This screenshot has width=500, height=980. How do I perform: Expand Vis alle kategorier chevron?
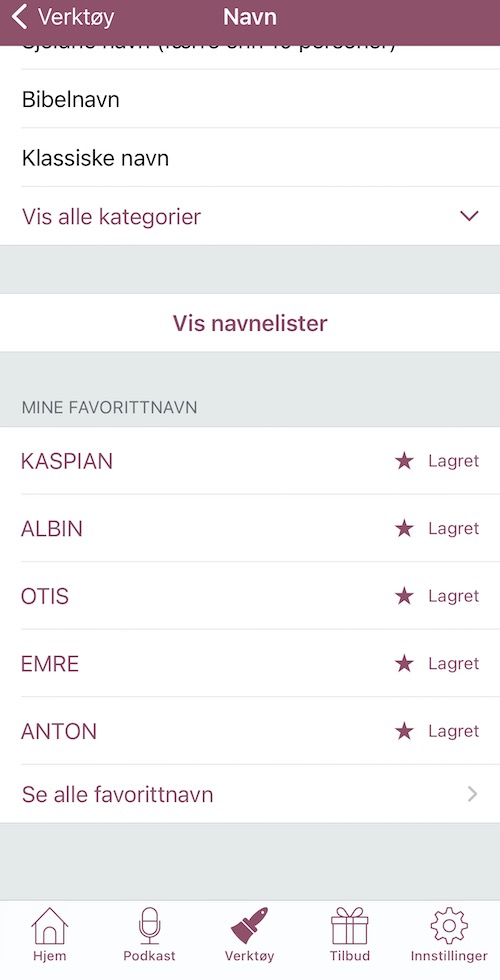click(469, 216)
